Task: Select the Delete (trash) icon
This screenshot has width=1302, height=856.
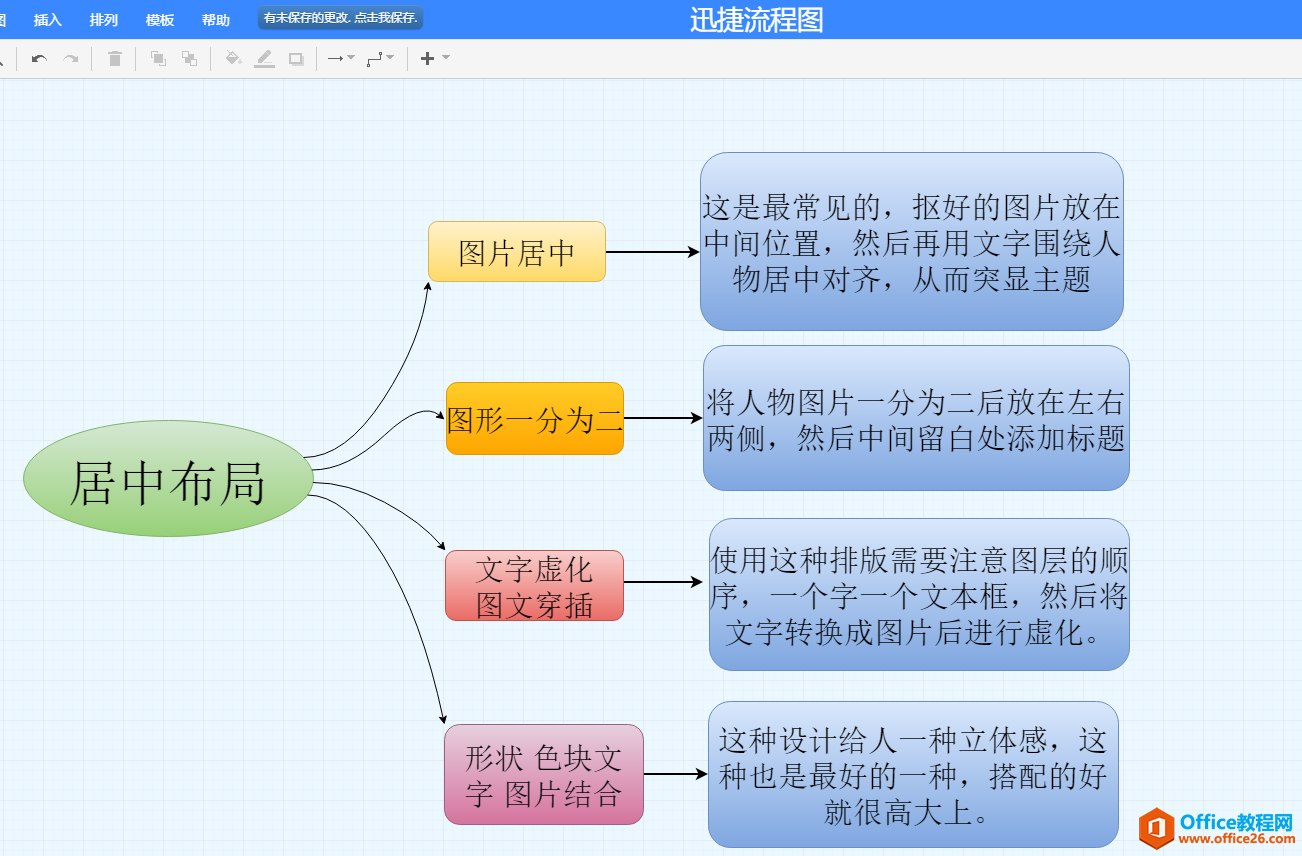Action: click(x=113, y=58)
